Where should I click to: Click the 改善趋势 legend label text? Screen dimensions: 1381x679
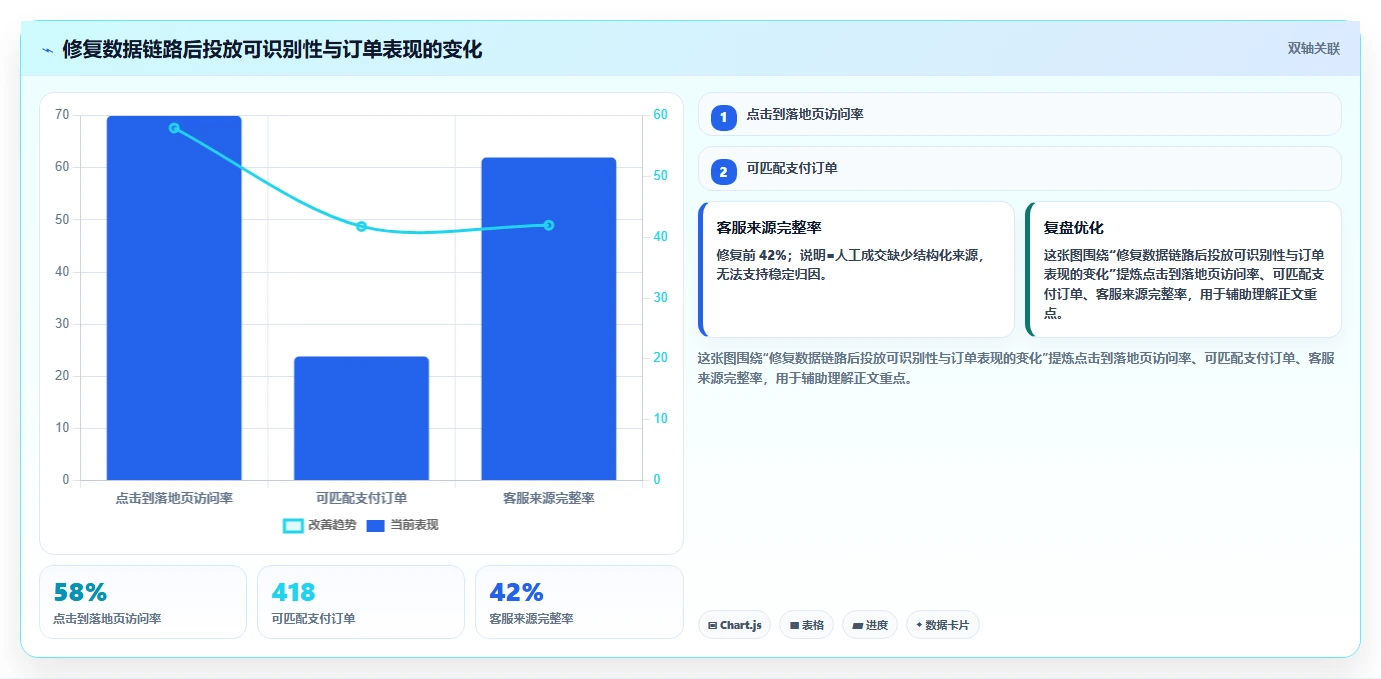[x=332, y=525]
